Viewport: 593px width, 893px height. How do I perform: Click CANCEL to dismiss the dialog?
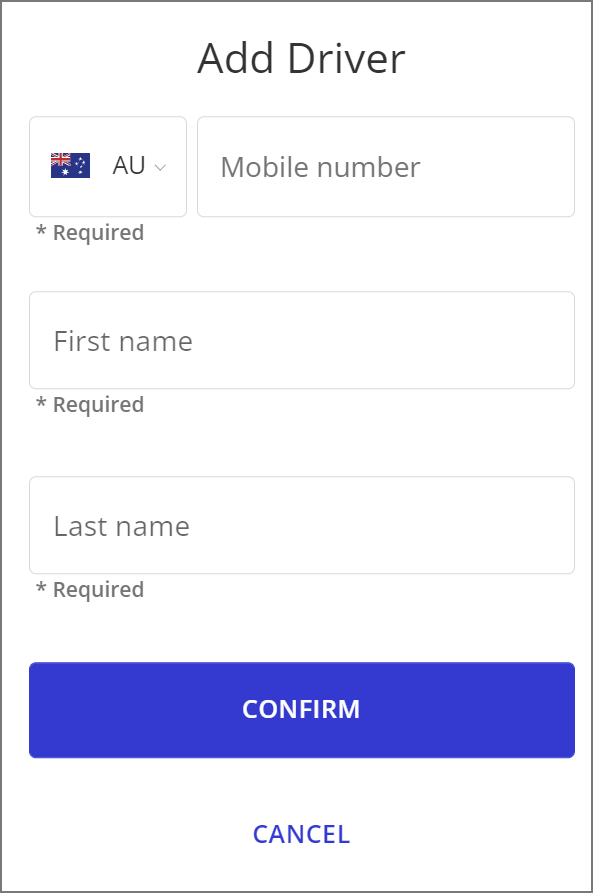coord(301,834)
